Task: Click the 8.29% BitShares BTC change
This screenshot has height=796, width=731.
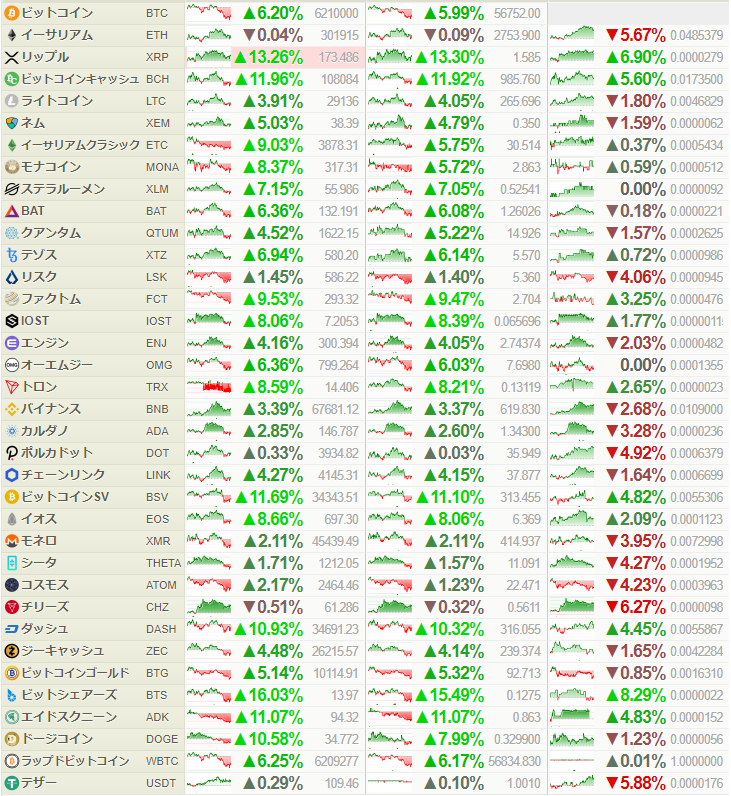Action: tap(636, 695)
